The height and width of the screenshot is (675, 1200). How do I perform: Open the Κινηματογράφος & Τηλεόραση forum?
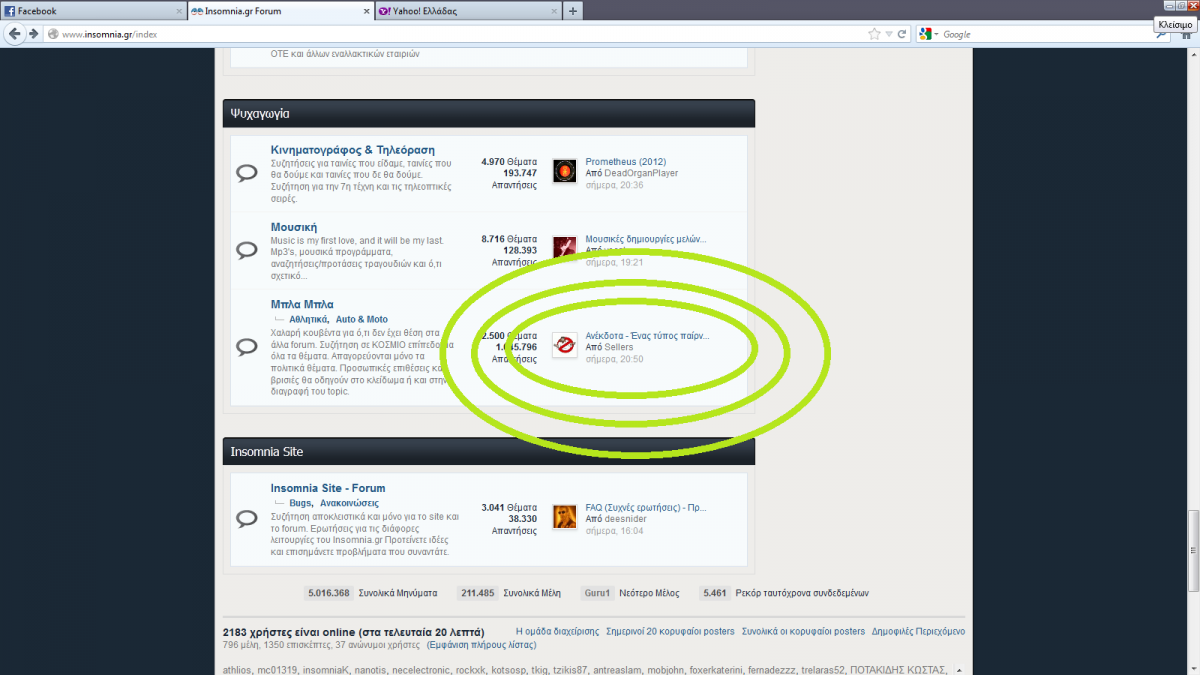coord(353,150)
